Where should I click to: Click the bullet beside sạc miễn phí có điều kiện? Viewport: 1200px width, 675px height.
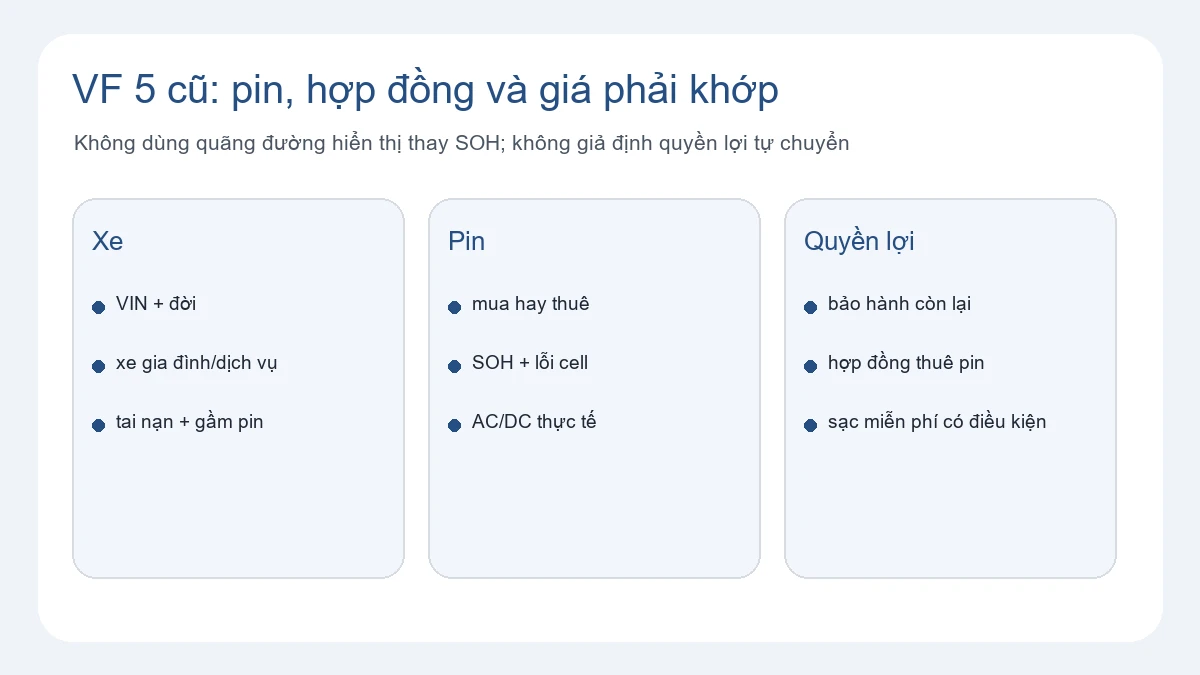810,425
